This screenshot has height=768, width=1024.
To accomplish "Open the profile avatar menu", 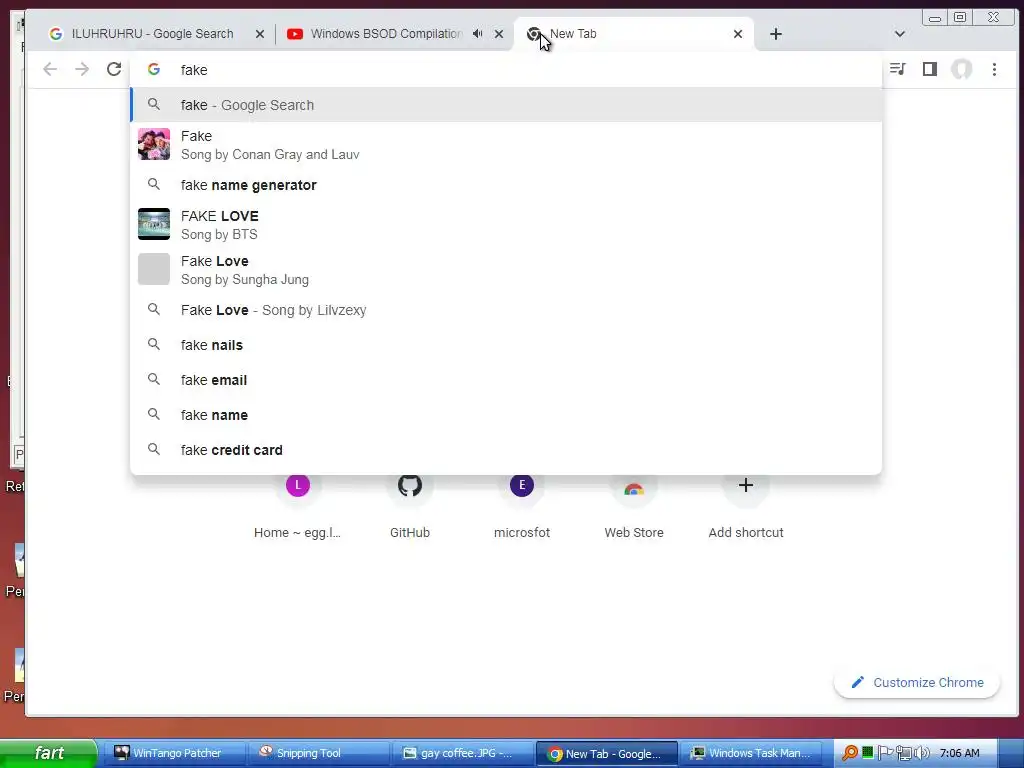I will pyautogui.click(x=961, y=69).
